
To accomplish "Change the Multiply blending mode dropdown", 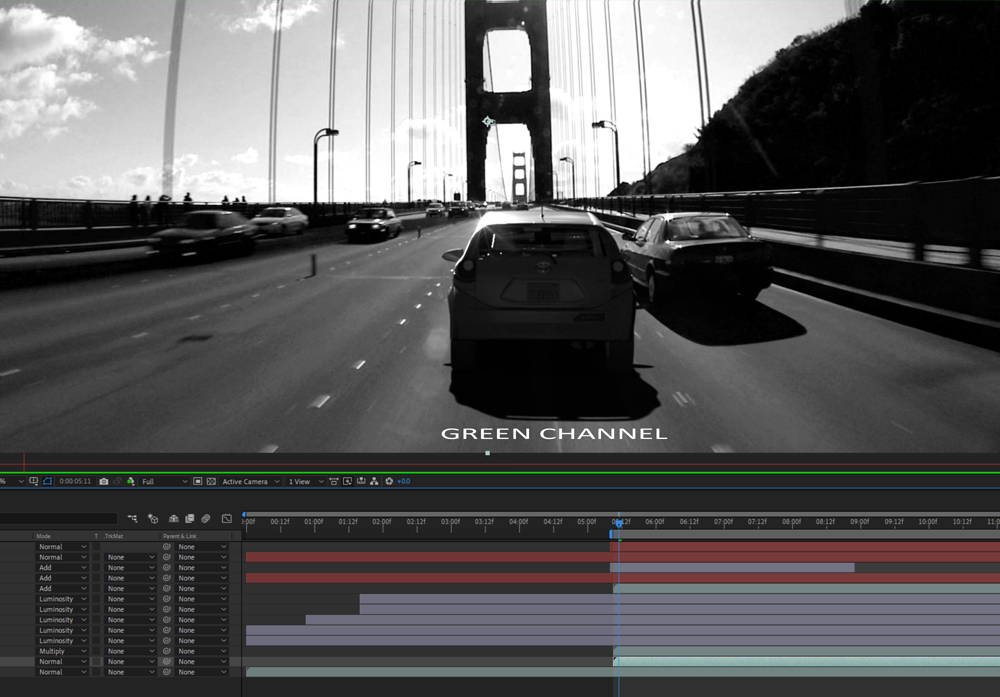I will [60, 650].
